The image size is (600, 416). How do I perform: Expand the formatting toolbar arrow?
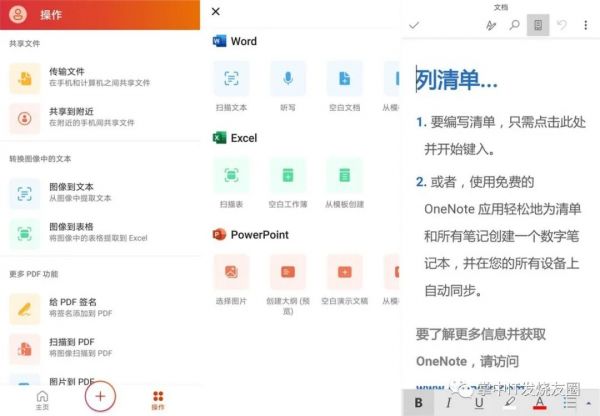pos(589,403)
